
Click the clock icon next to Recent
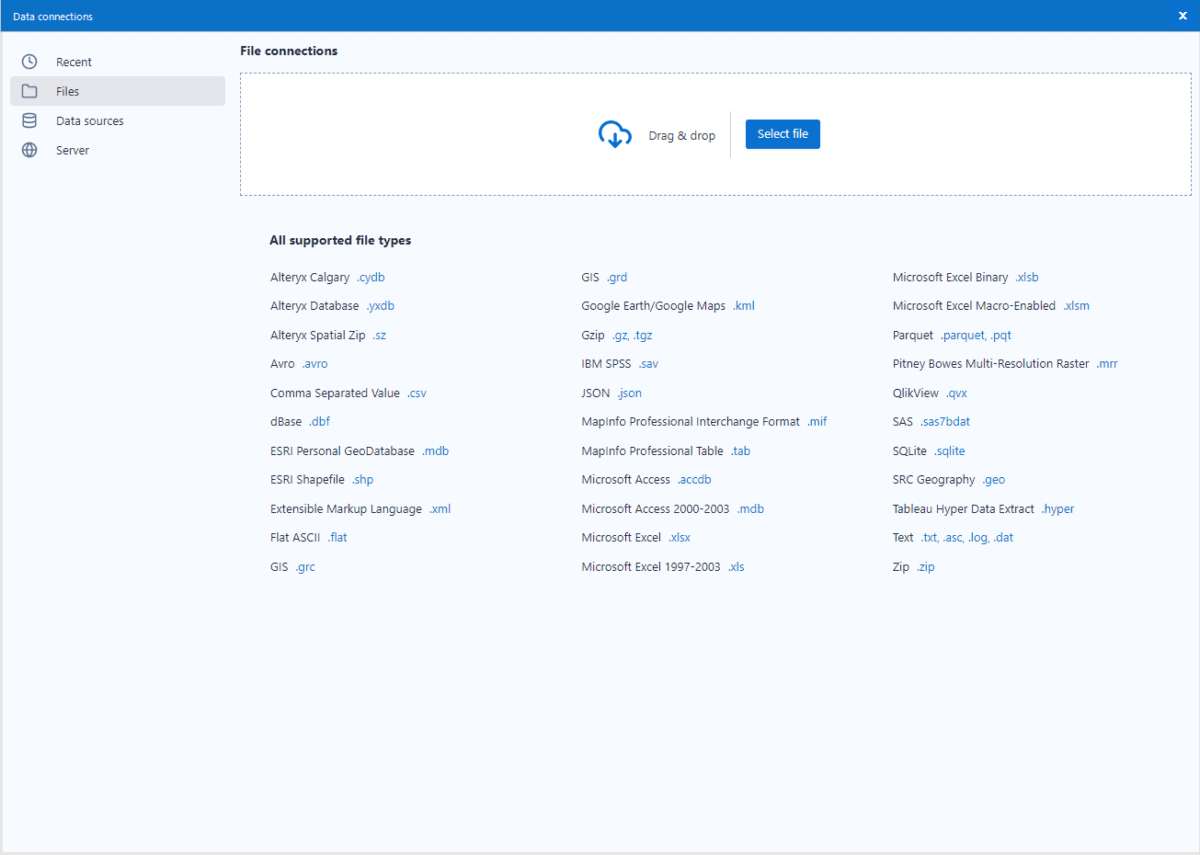(29, 61)
